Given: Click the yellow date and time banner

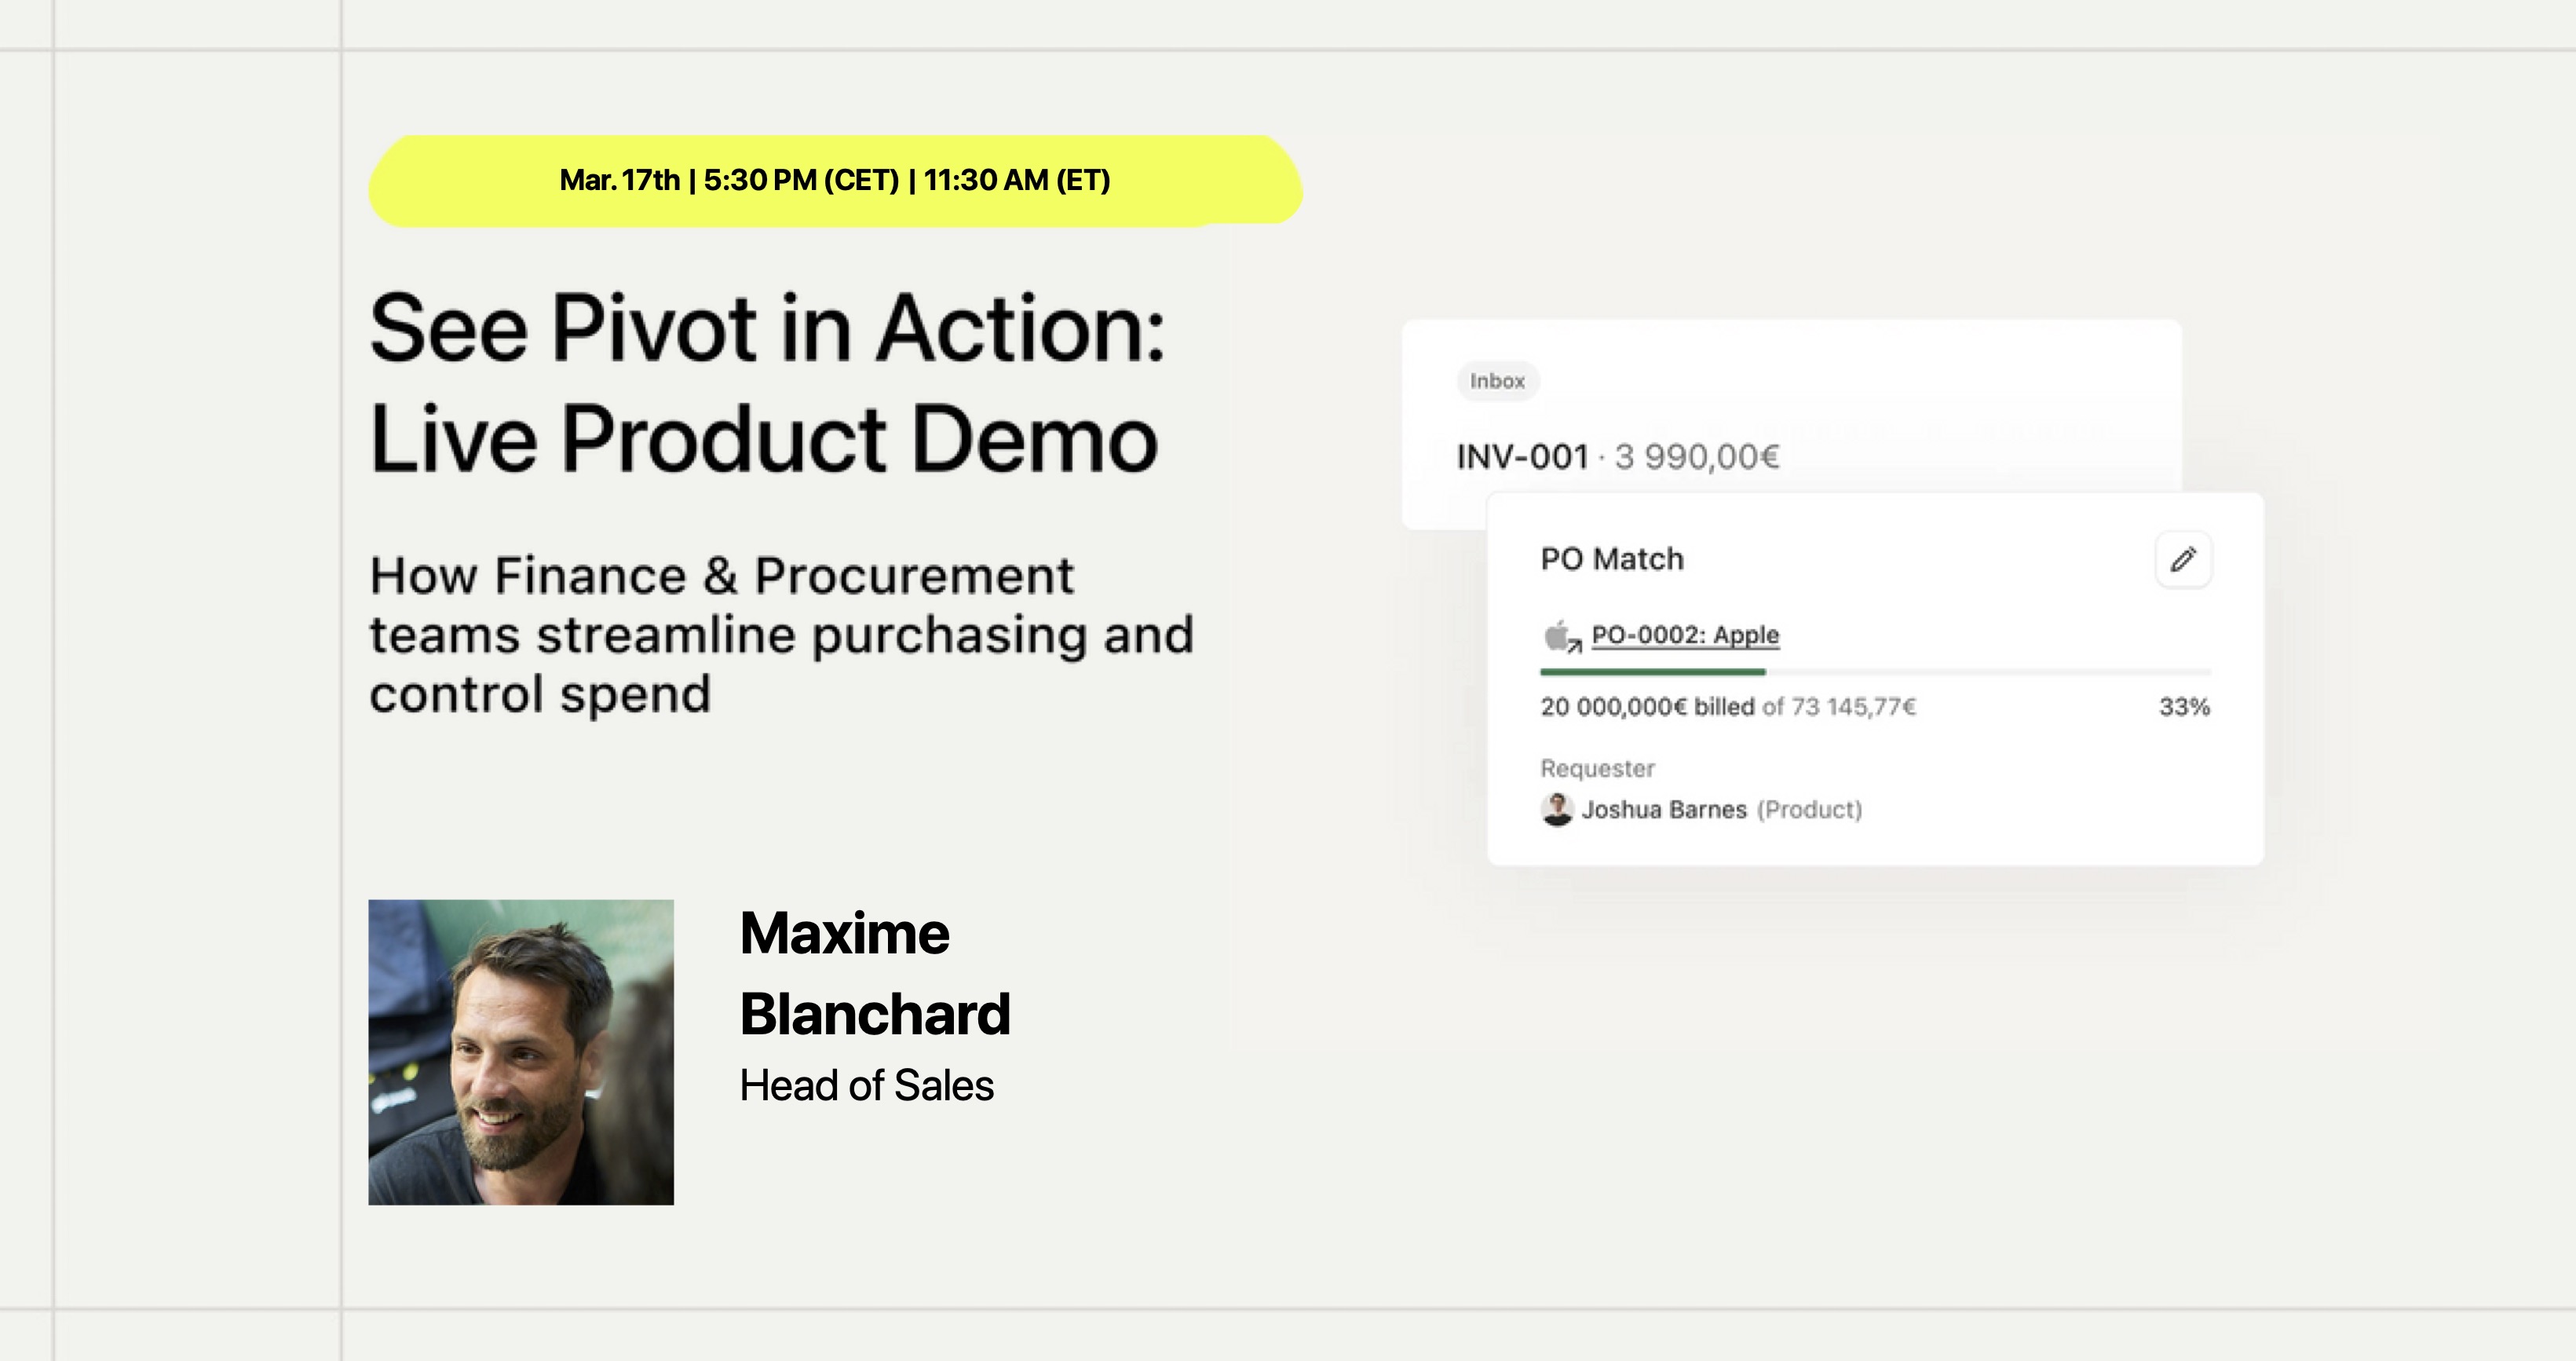Looking at the screenshot, I should point(835,181).
